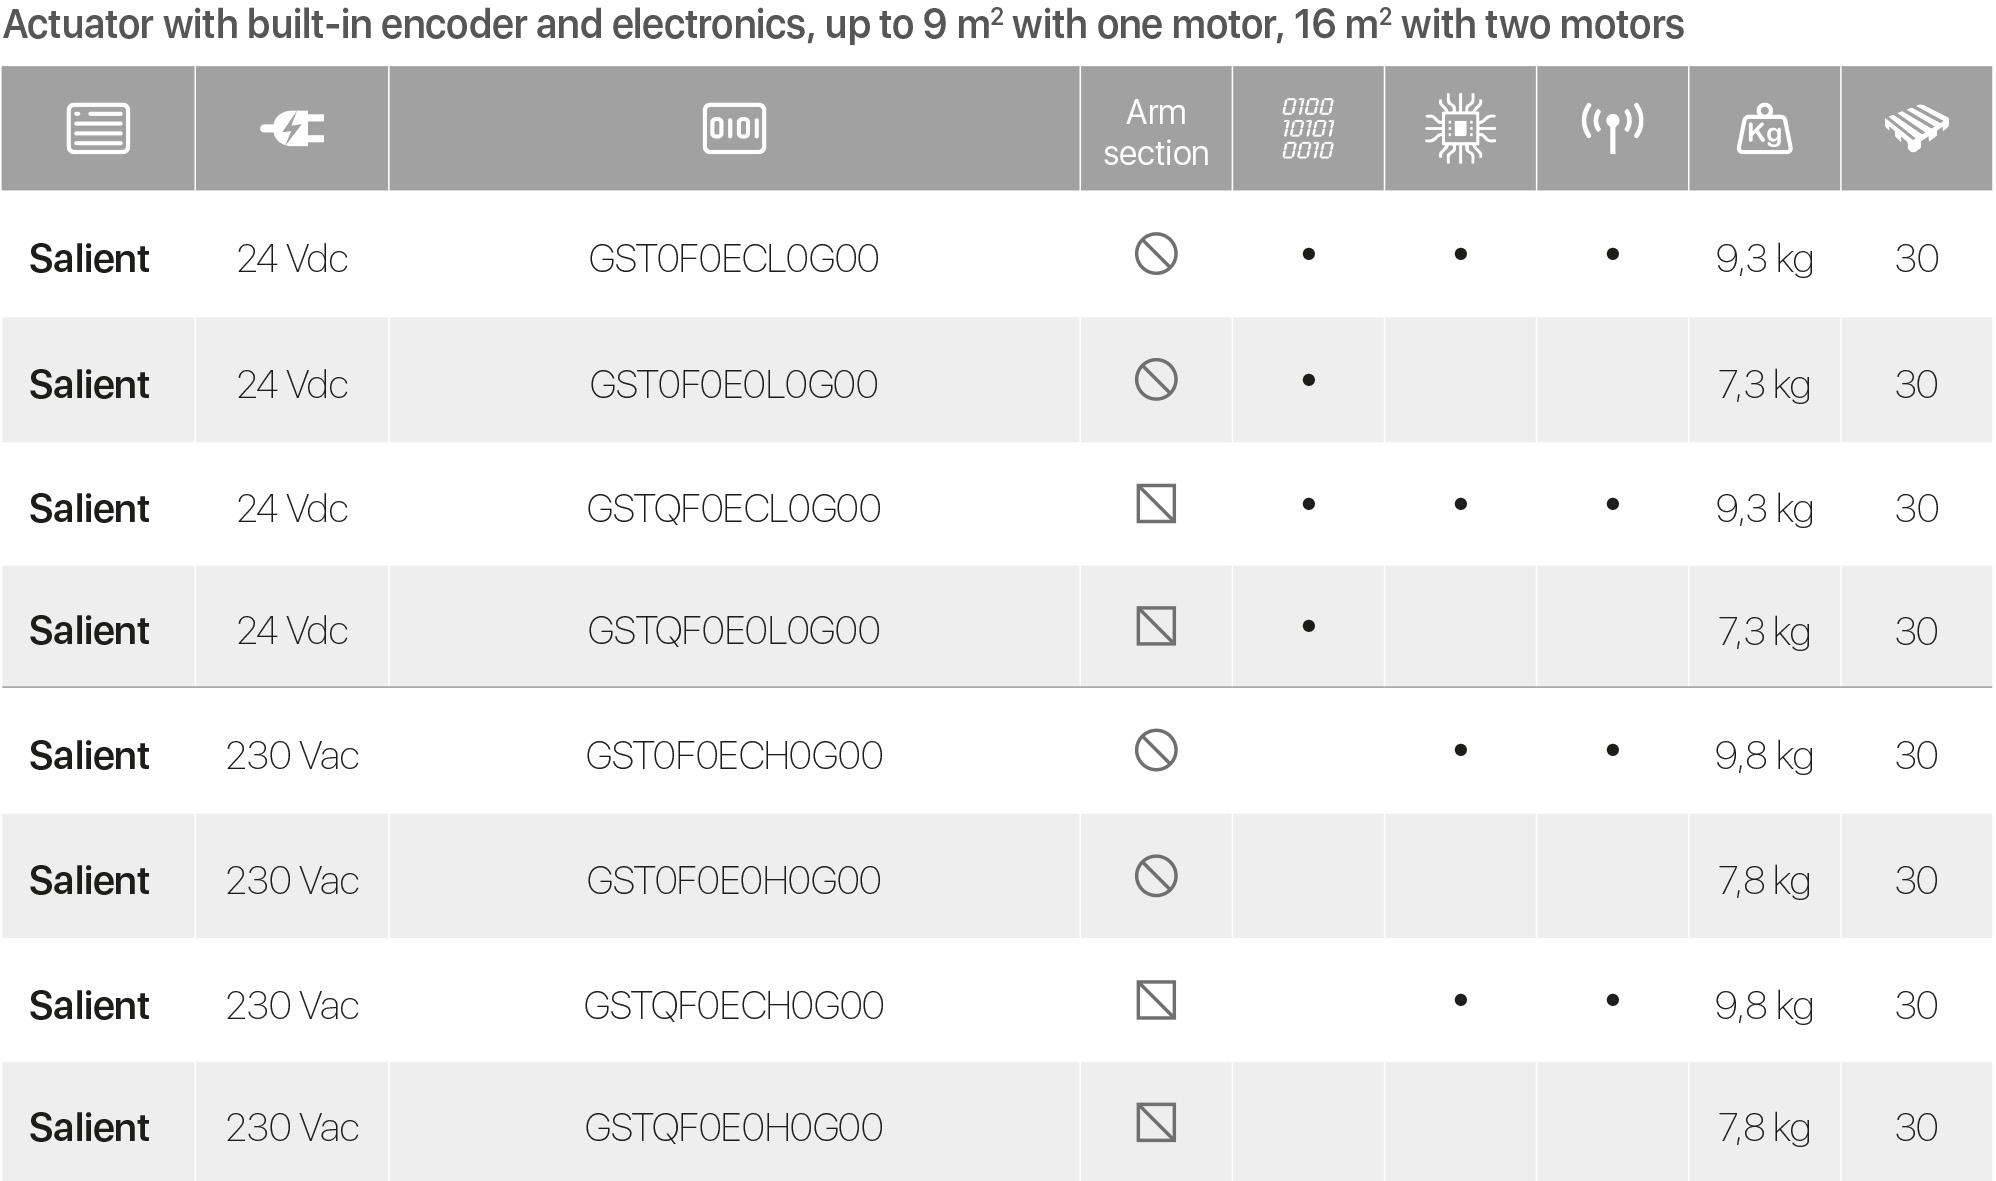Click the product list icon in header
The width and height of the screenshot is (1996, 1181).
[x=98, y=129]
